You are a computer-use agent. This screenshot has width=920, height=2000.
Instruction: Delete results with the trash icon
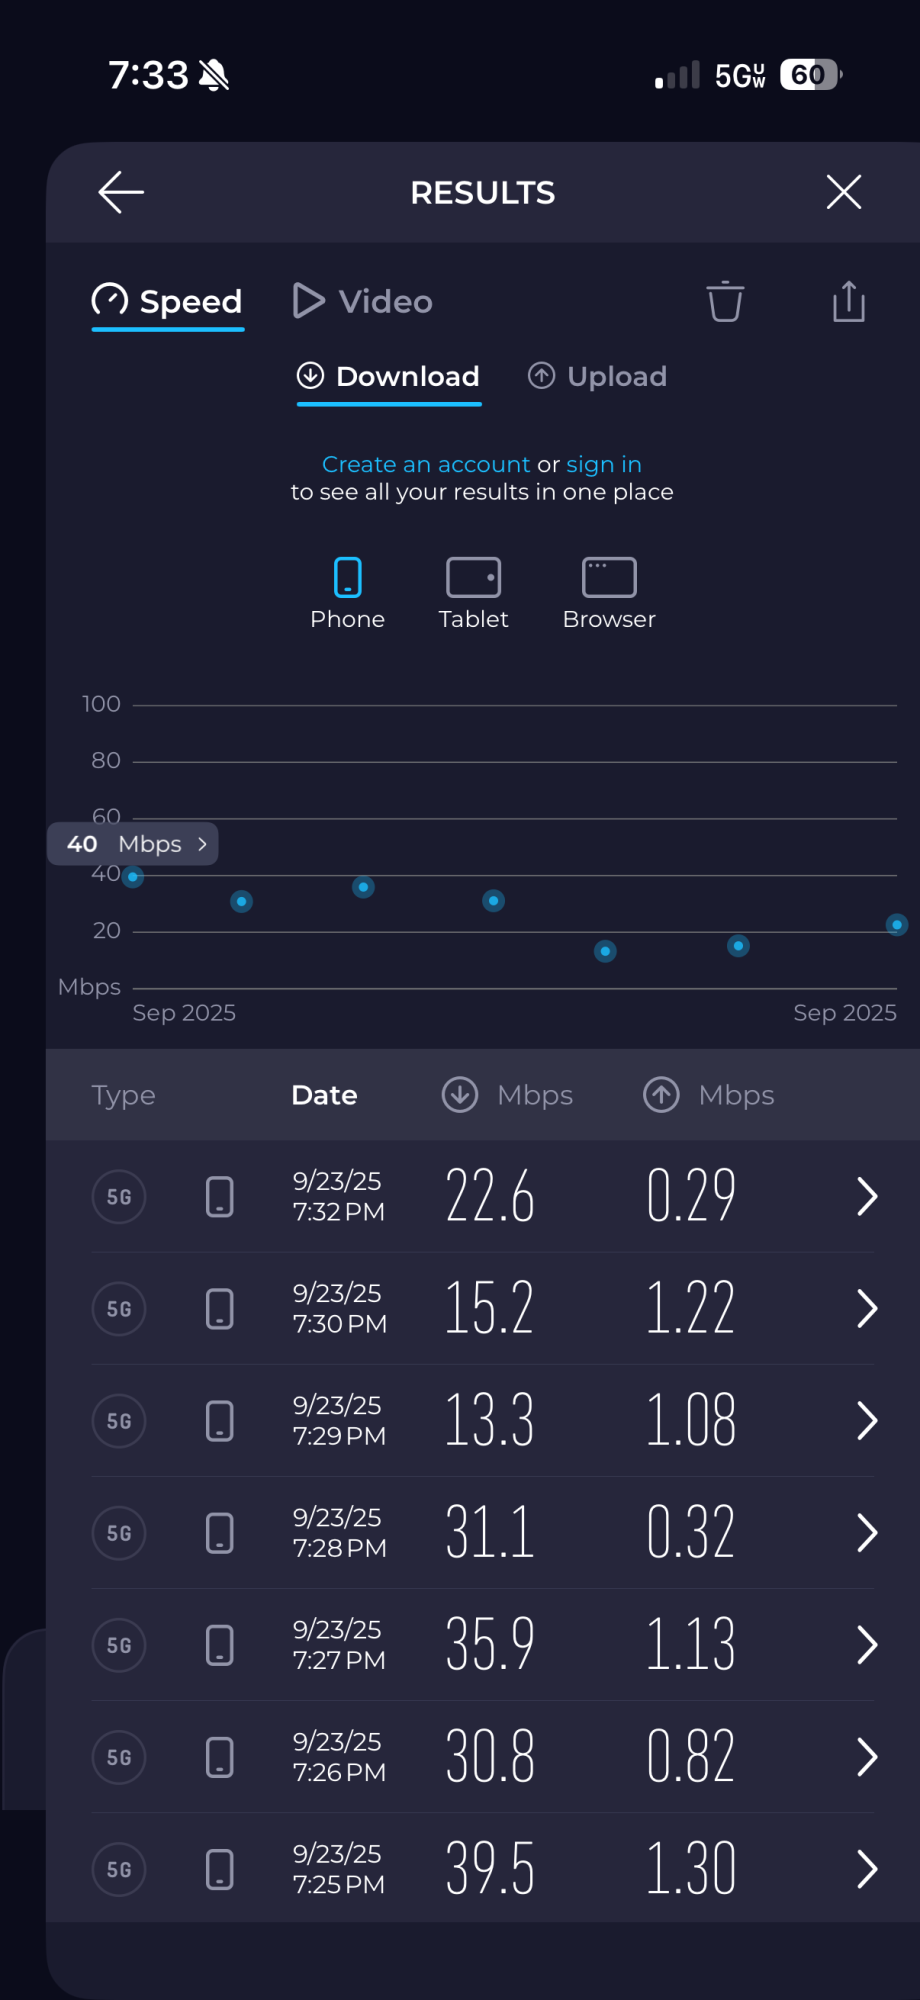point(725,301)
